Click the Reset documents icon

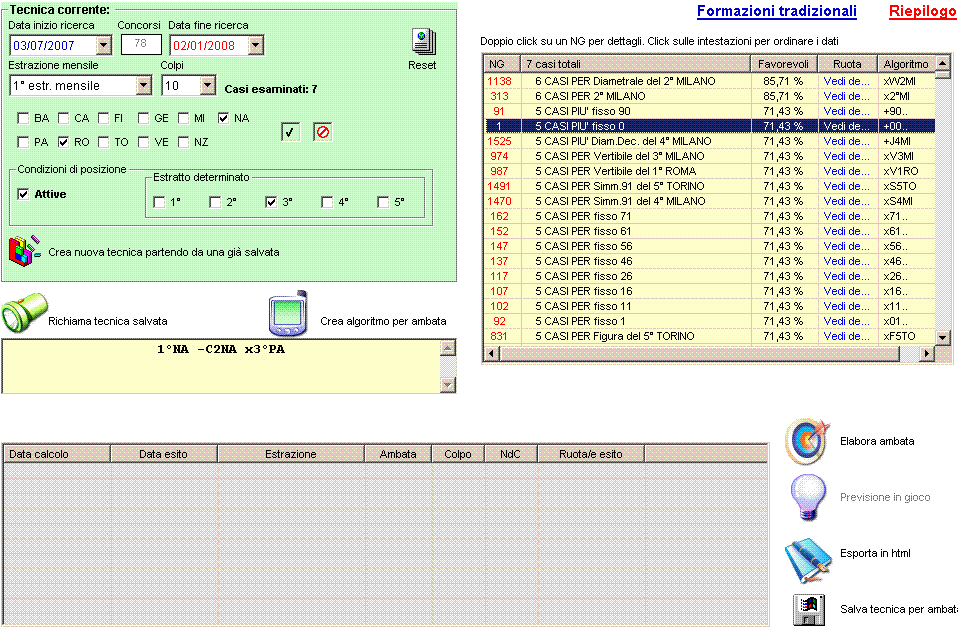coord(423,42)
